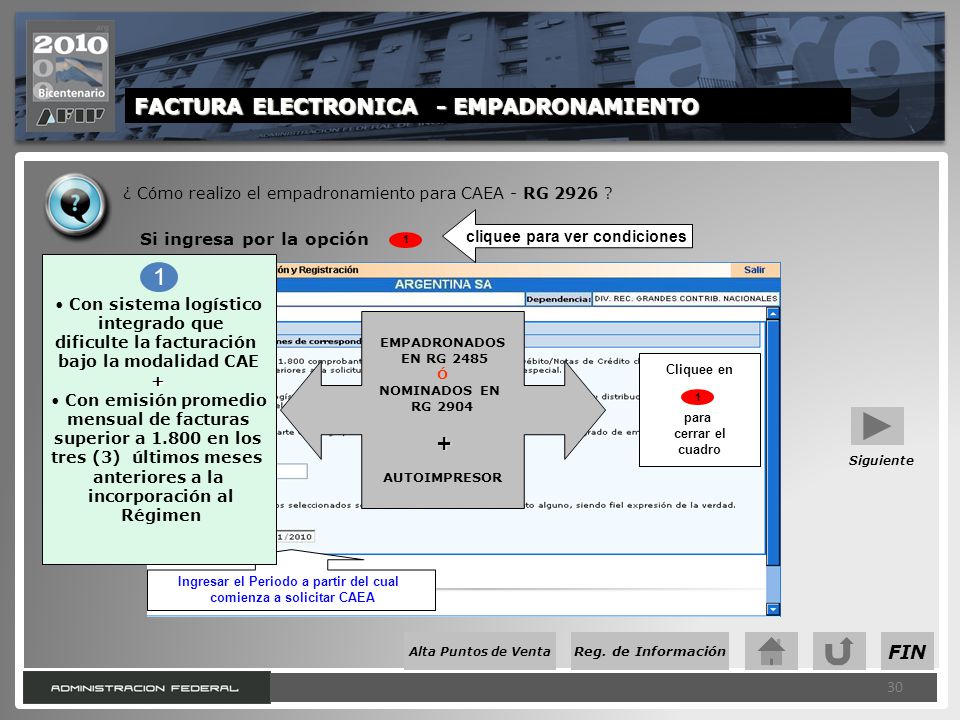
Task: Click 'Con sistema logístico integrado' bullet text
Action: point(159,332)
